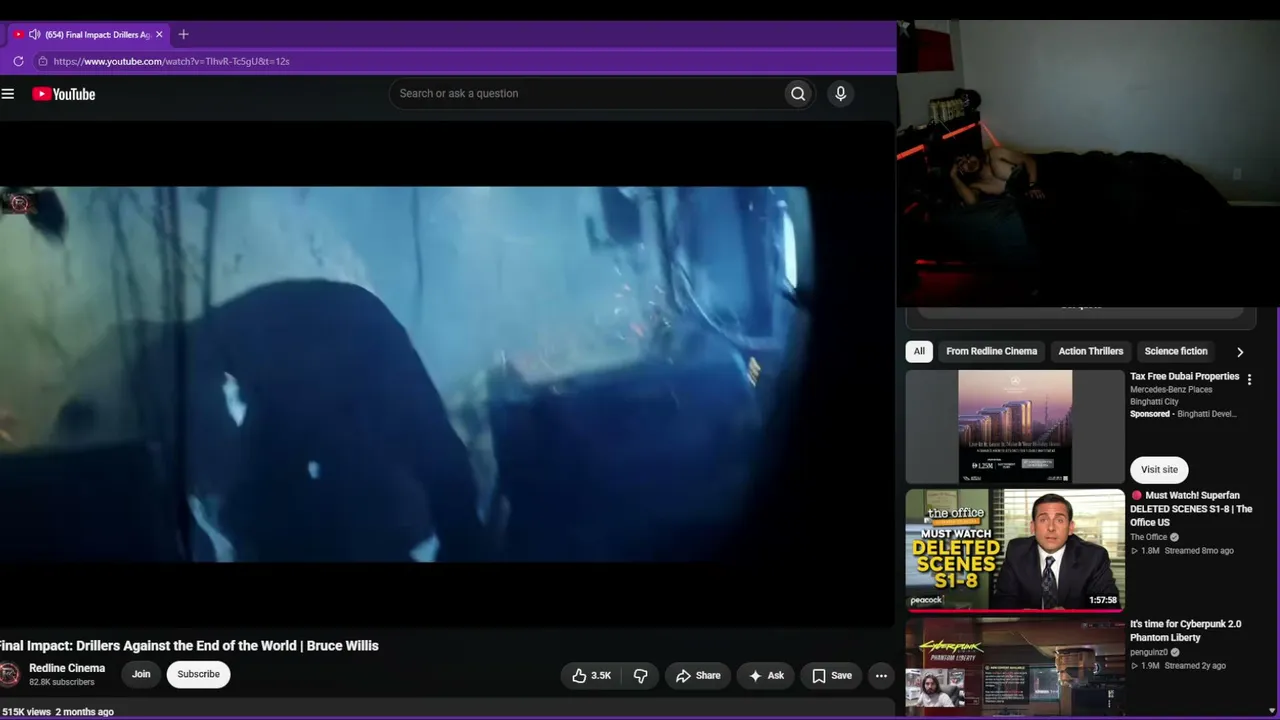The height and width of the screenshot is (720, 1280).
Task: Filter by From Redline Cinema chip
Action: [x=991, y=352]
